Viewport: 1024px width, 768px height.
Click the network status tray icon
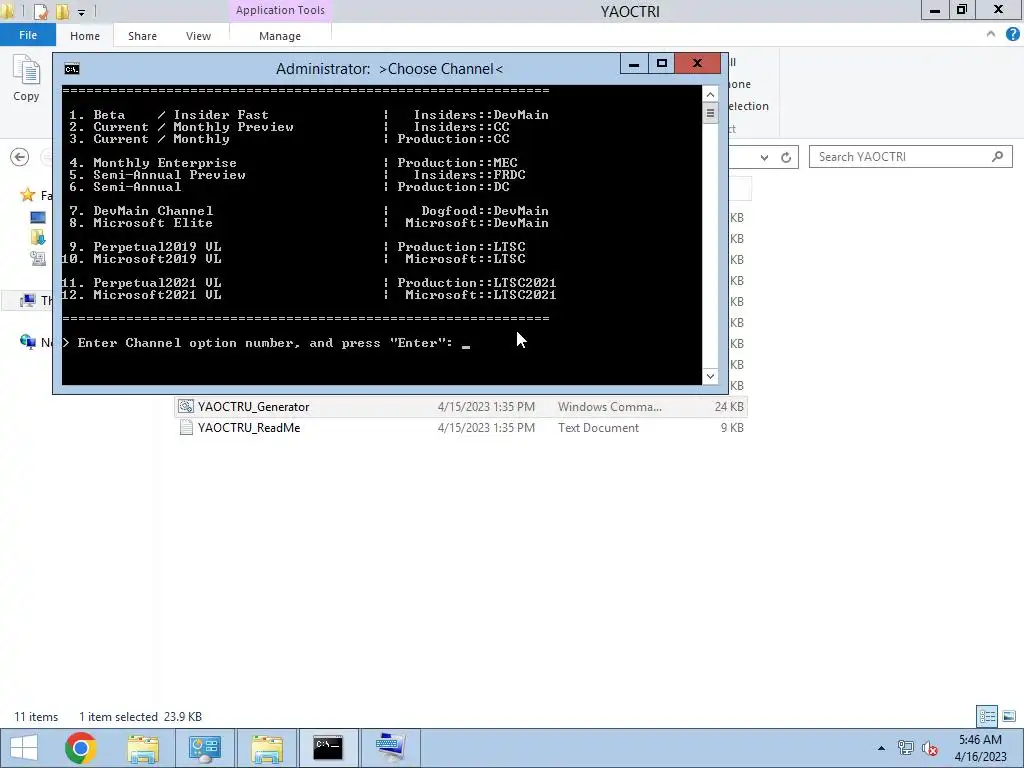click(x=906, y=748)
